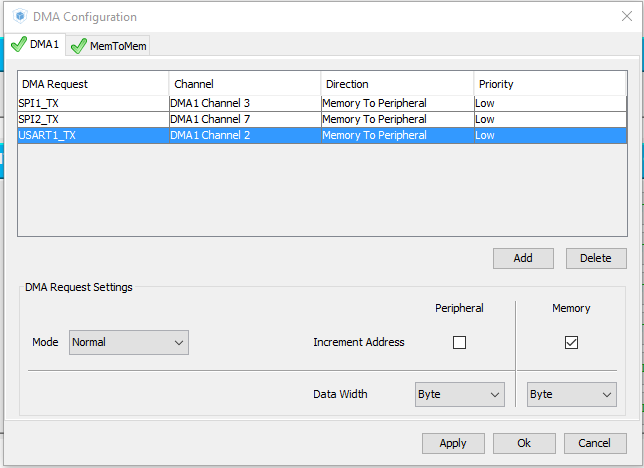Click the Add button
The image size is (644, 468).
[523, 258]
